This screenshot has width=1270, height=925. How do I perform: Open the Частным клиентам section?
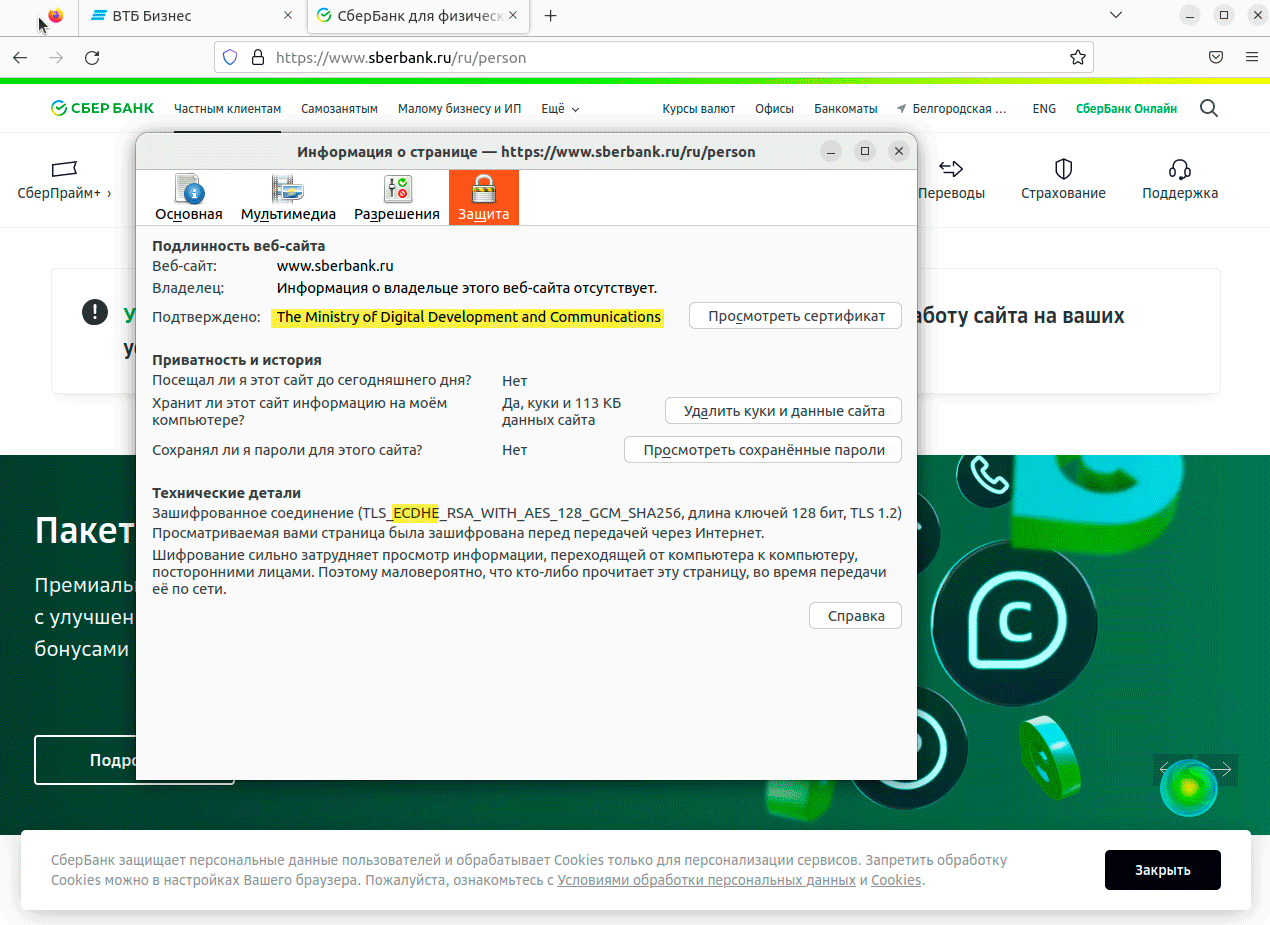coord(227,109)
